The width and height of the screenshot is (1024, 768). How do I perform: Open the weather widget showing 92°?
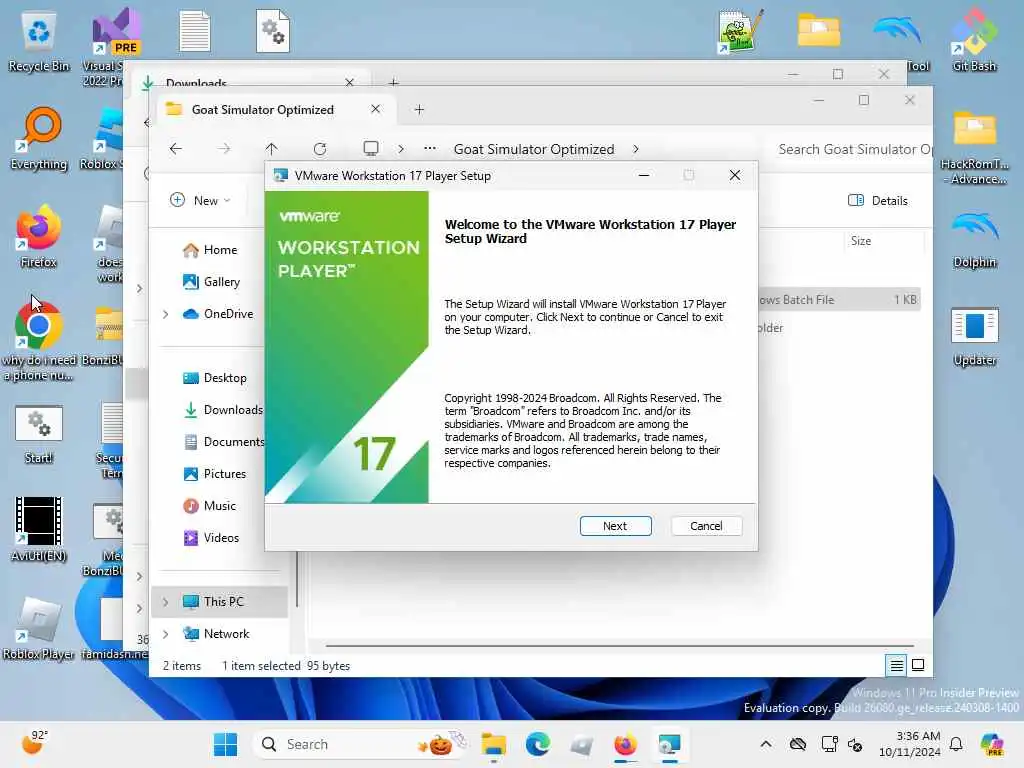click(x=34, y=743)
